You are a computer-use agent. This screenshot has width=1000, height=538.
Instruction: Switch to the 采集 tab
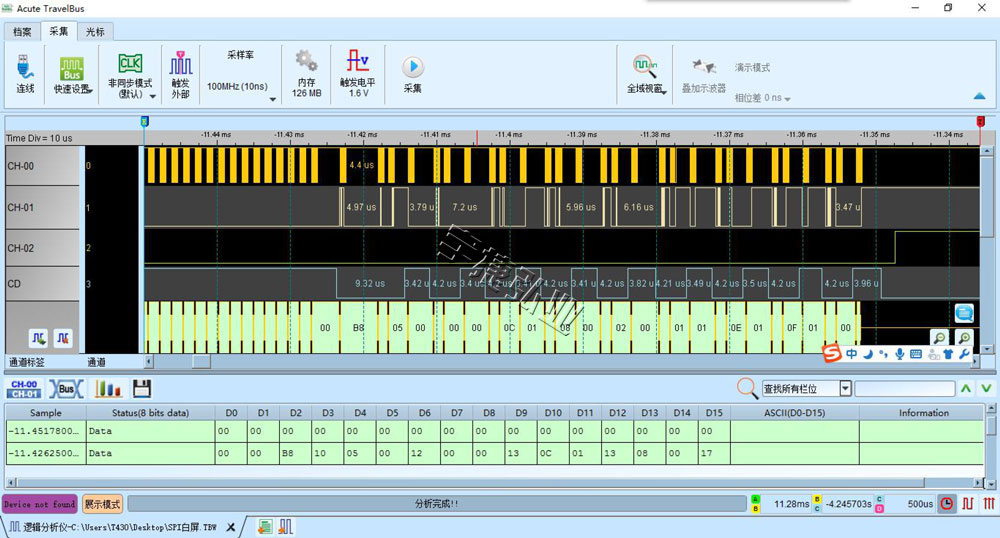[59, 31]
